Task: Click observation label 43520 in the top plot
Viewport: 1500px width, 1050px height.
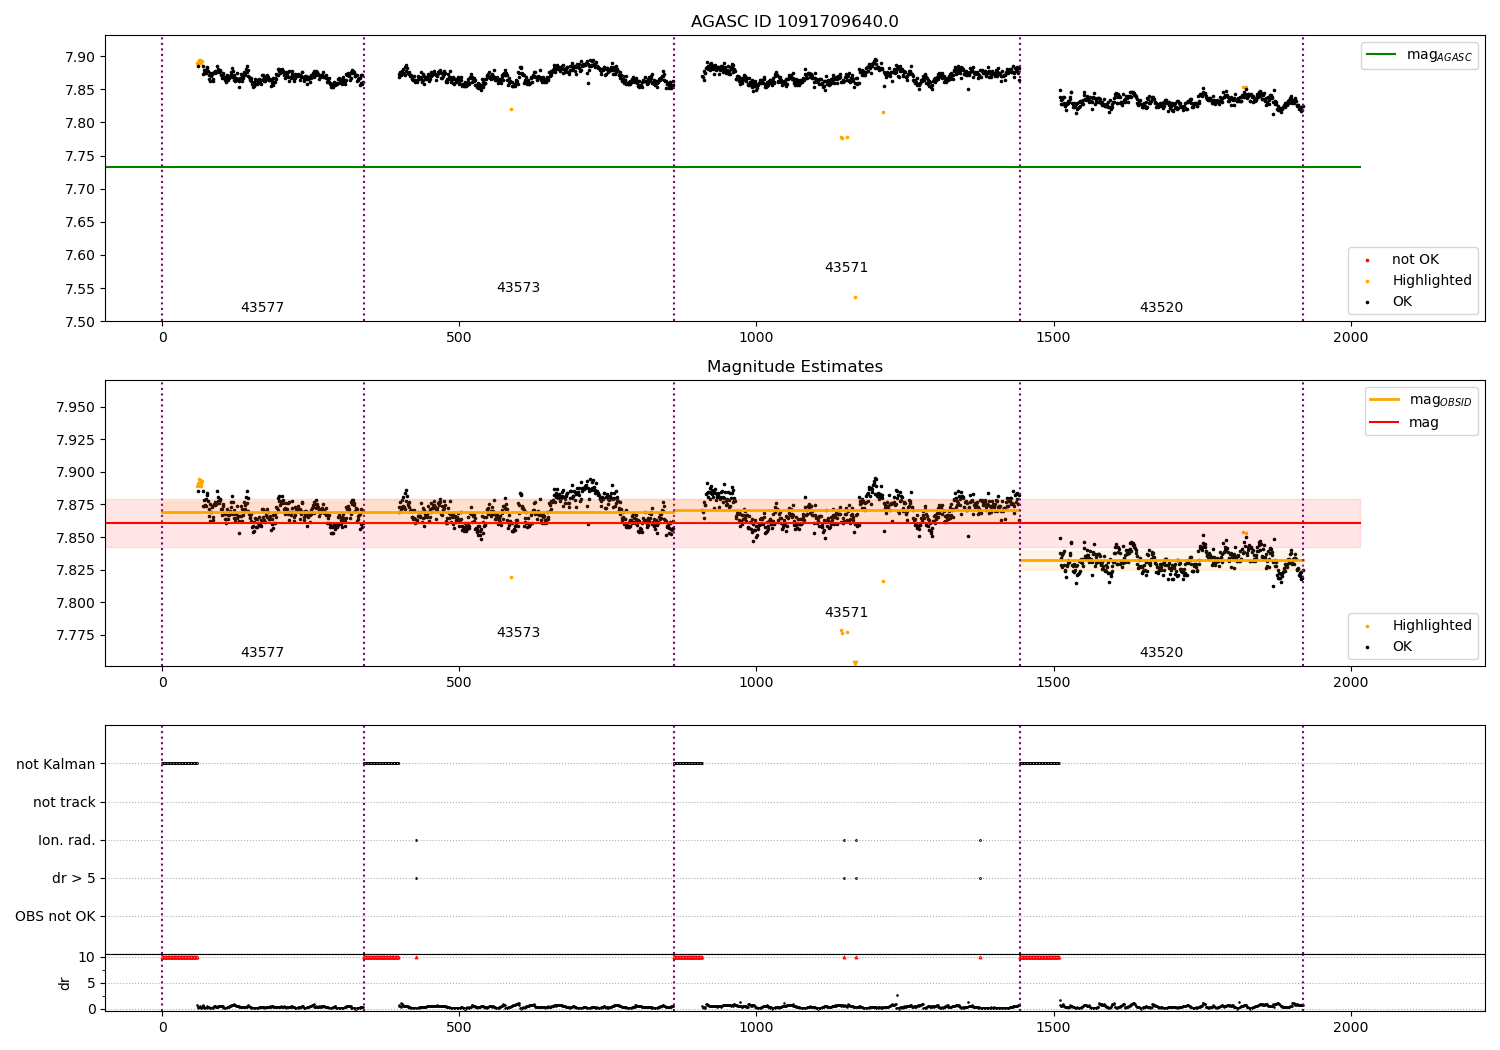Action: tap(1161, 308)
